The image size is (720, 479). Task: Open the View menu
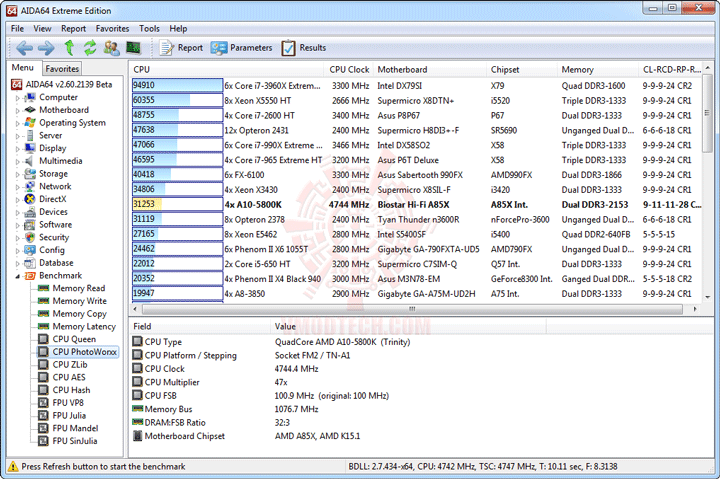point(42,28)
